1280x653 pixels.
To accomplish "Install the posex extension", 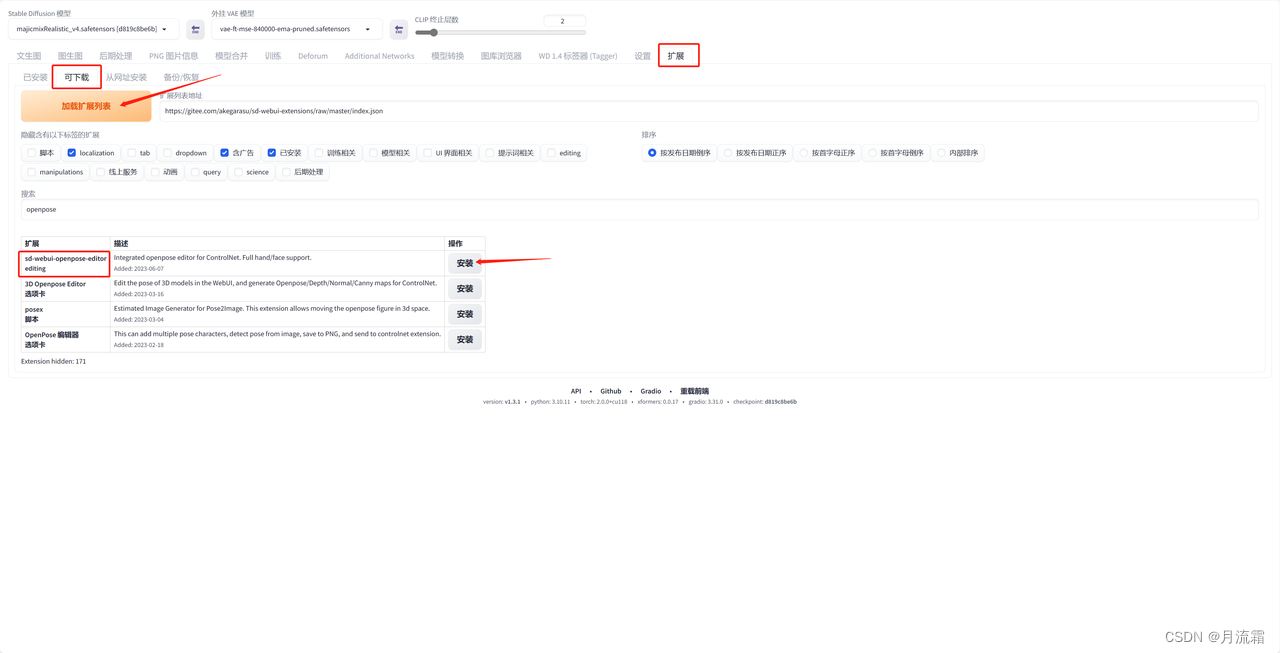I will pyautogui.click(x=465, y=314).
